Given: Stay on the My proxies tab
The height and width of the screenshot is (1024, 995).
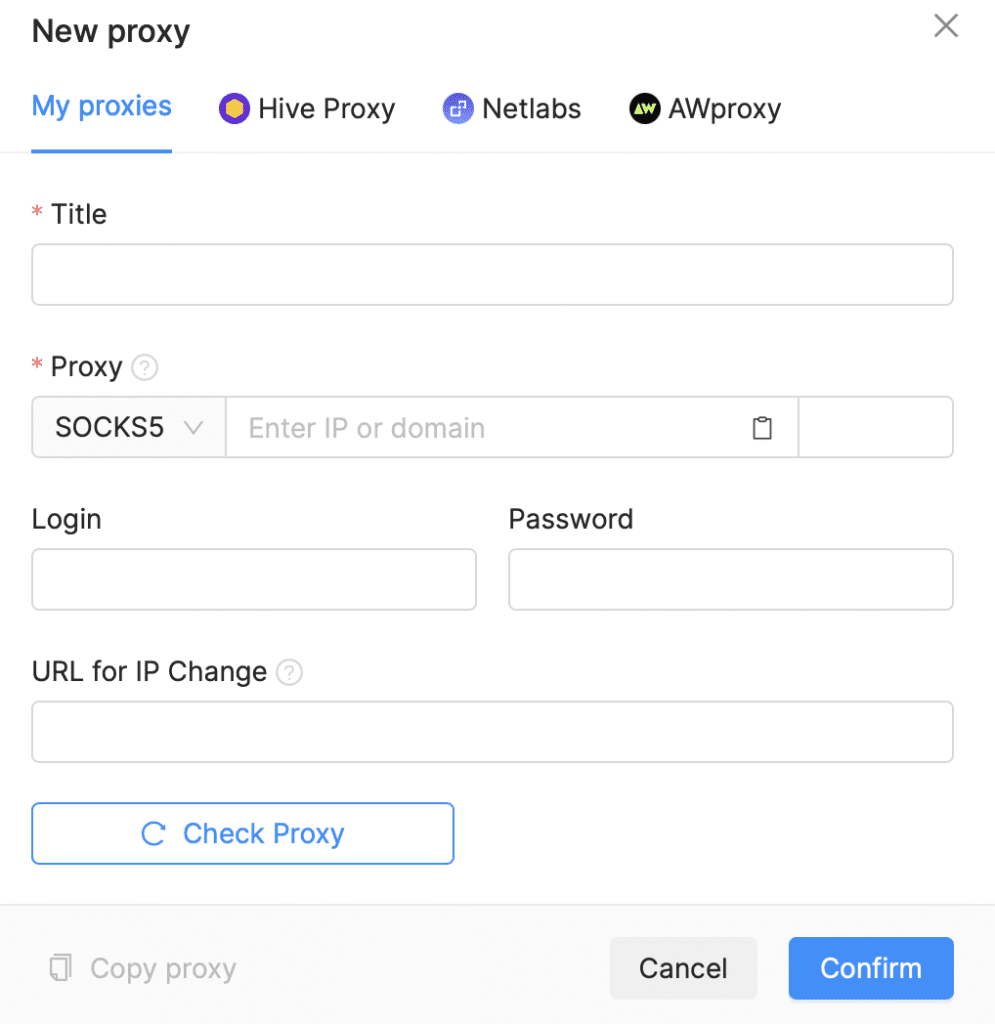Looking at the screenshot, I should [x=101, y=106].
